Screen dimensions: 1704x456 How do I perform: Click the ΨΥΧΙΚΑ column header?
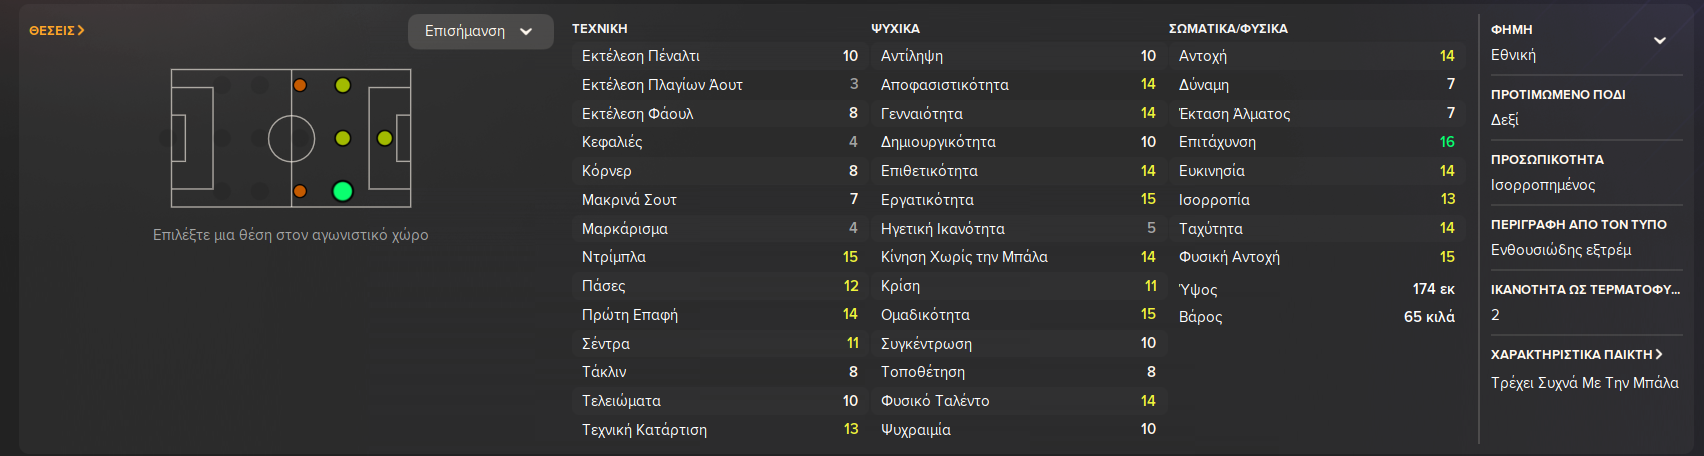coord(895,29)
